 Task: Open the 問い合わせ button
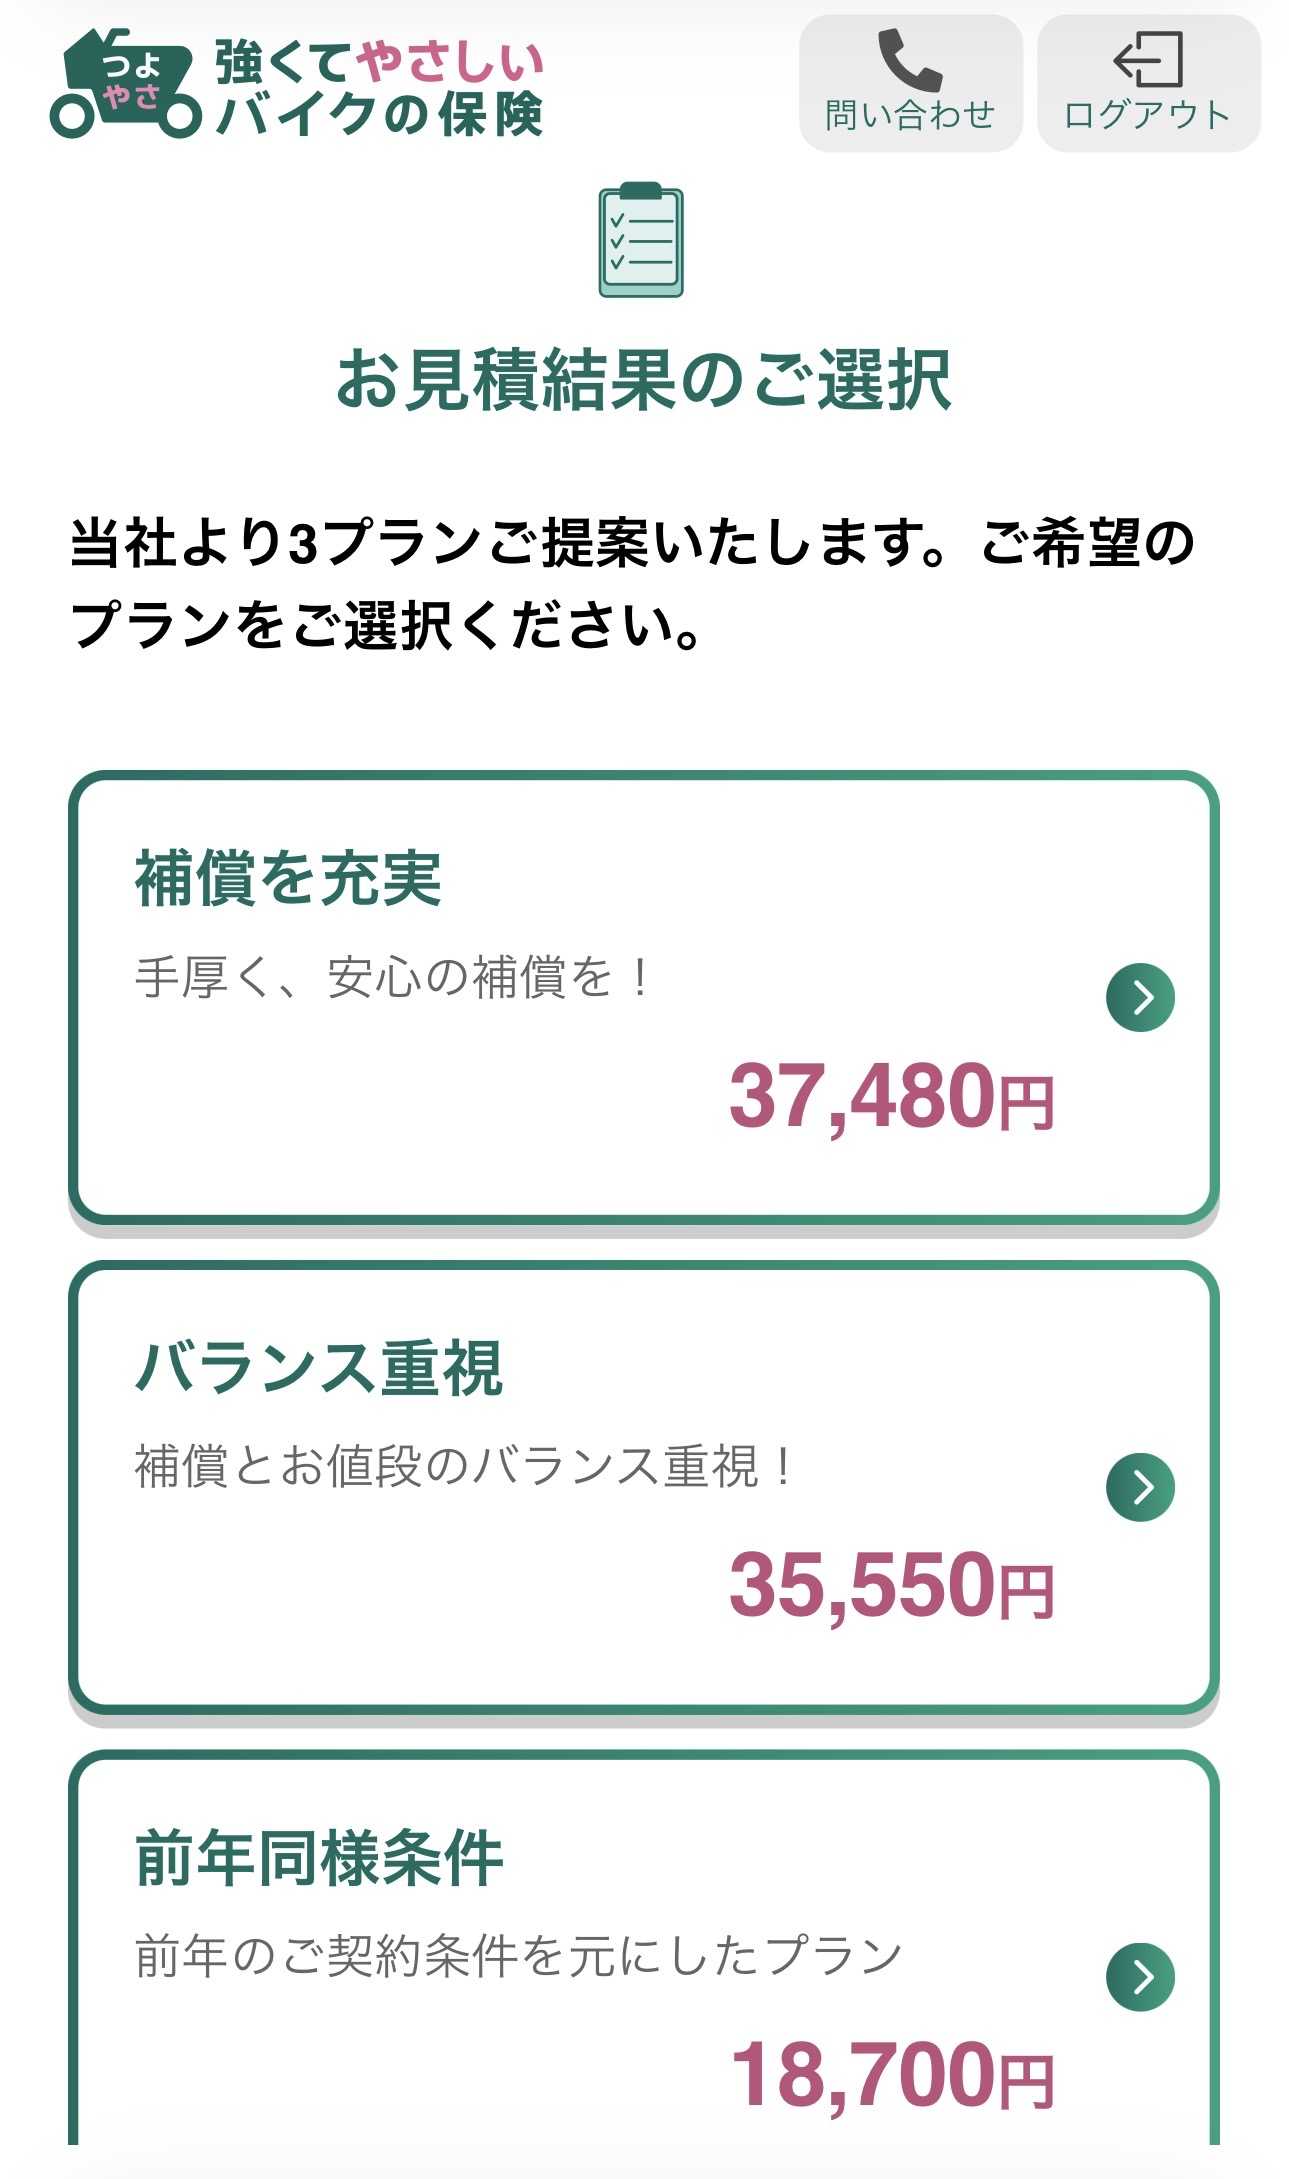pyautogui.click(x=911, y=83)
